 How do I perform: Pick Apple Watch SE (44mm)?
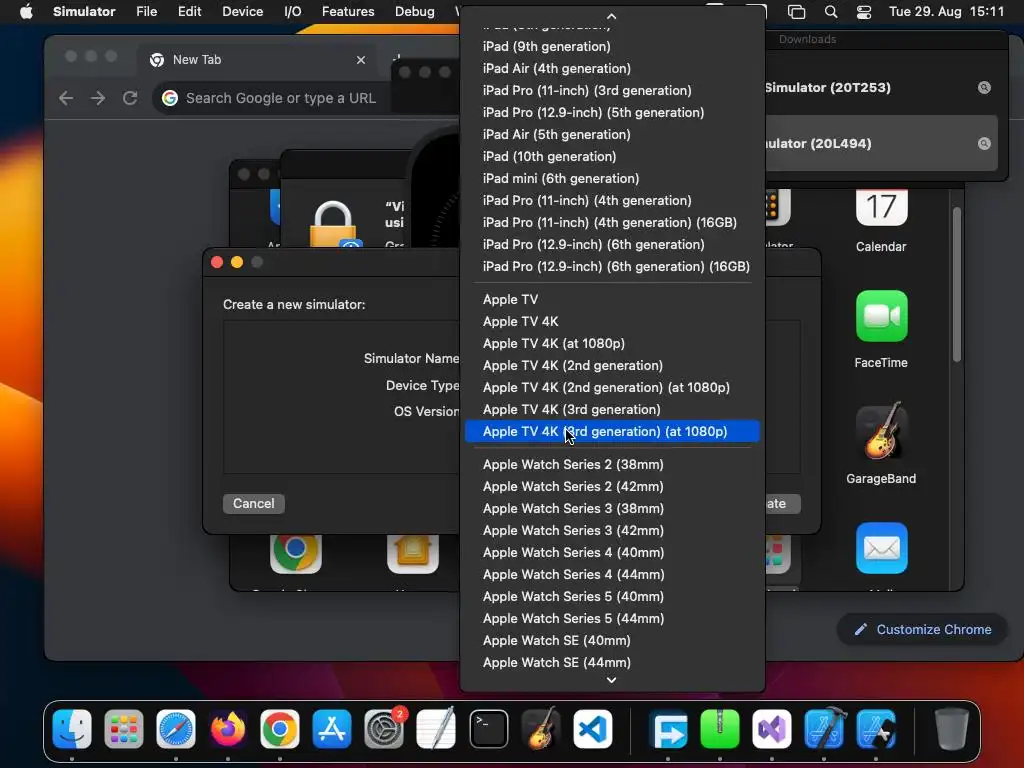(x=613, y=662)
